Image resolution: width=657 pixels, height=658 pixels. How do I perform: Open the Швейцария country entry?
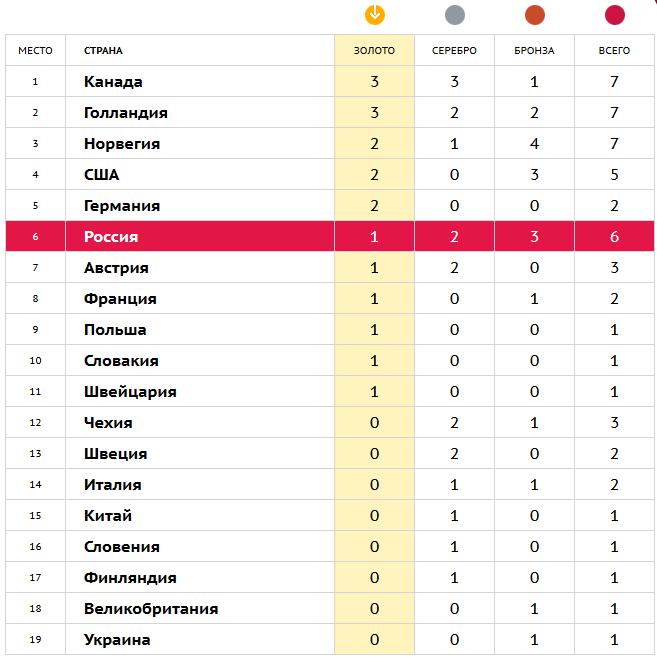tap(130, 392)
